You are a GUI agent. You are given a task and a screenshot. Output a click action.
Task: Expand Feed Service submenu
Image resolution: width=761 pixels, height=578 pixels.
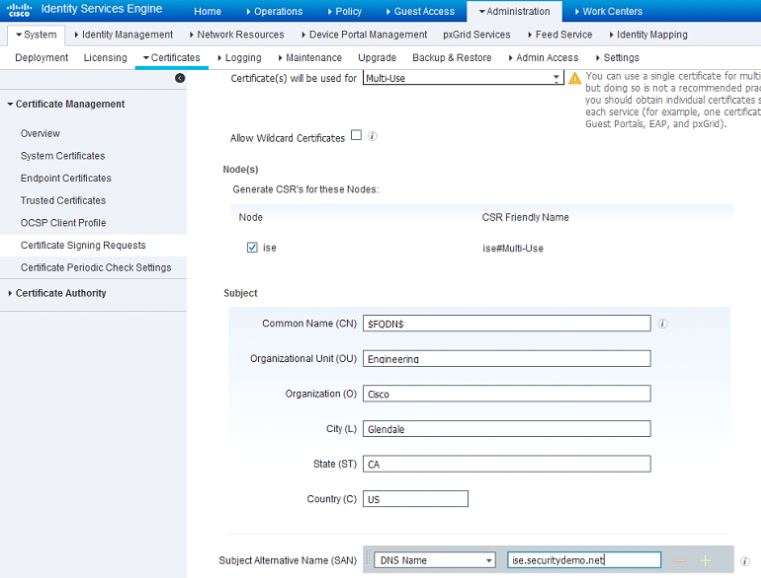[x=560, y=34]
